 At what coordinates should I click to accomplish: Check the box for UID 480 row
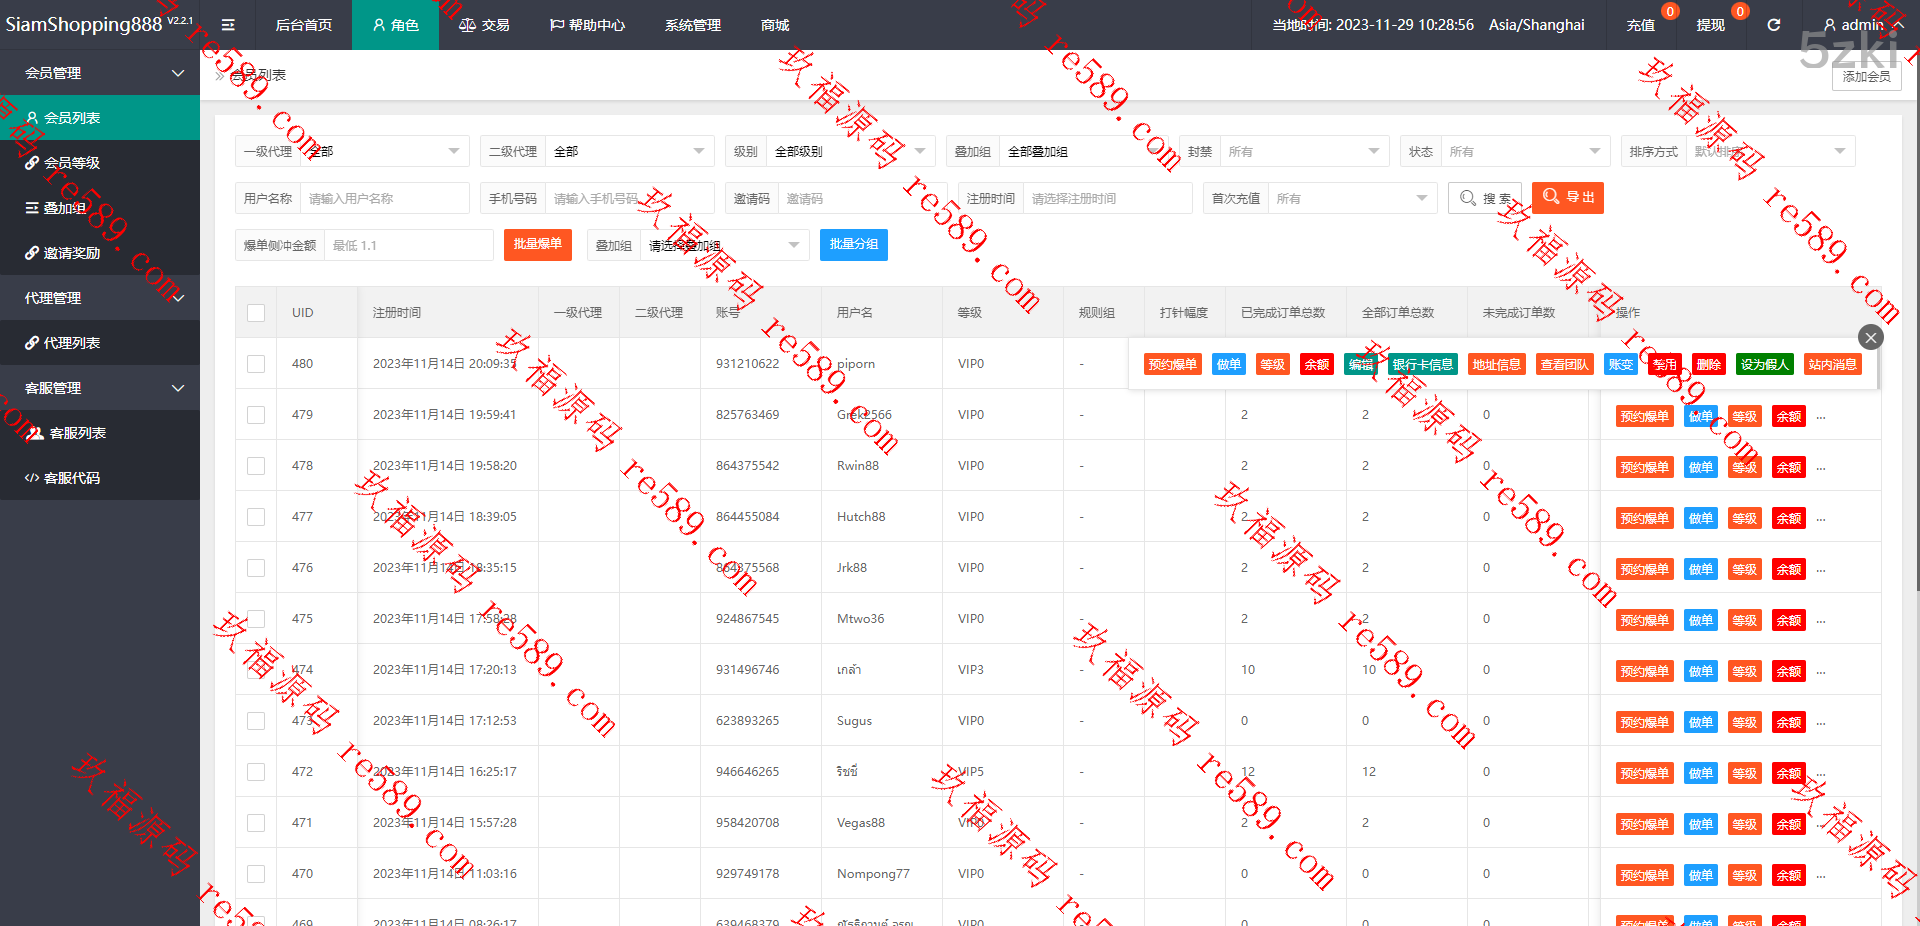256,364
